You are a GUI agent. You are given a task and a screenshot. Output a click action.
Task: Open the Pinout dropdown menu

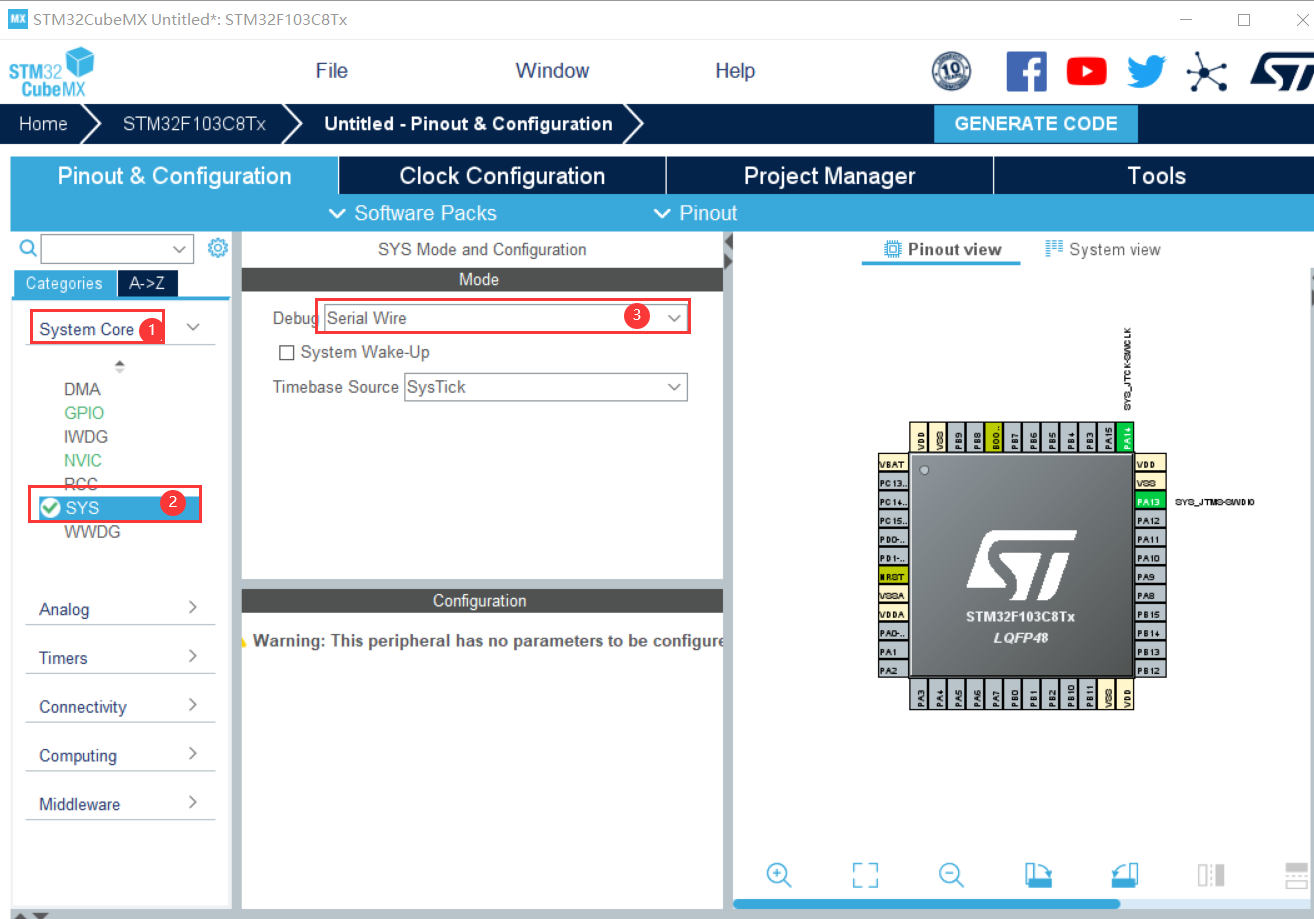tap(695, 213)
